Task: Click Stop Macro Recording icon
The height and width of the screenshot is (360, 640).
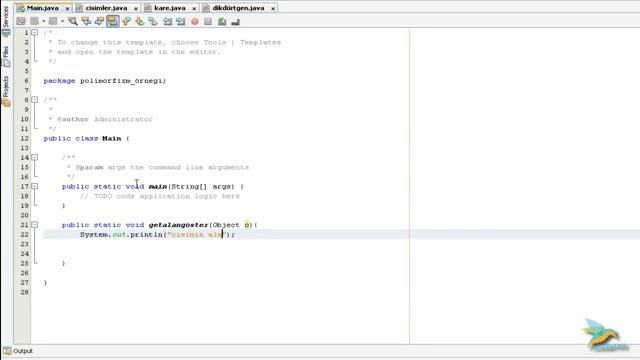Action: tap(208, 21)
